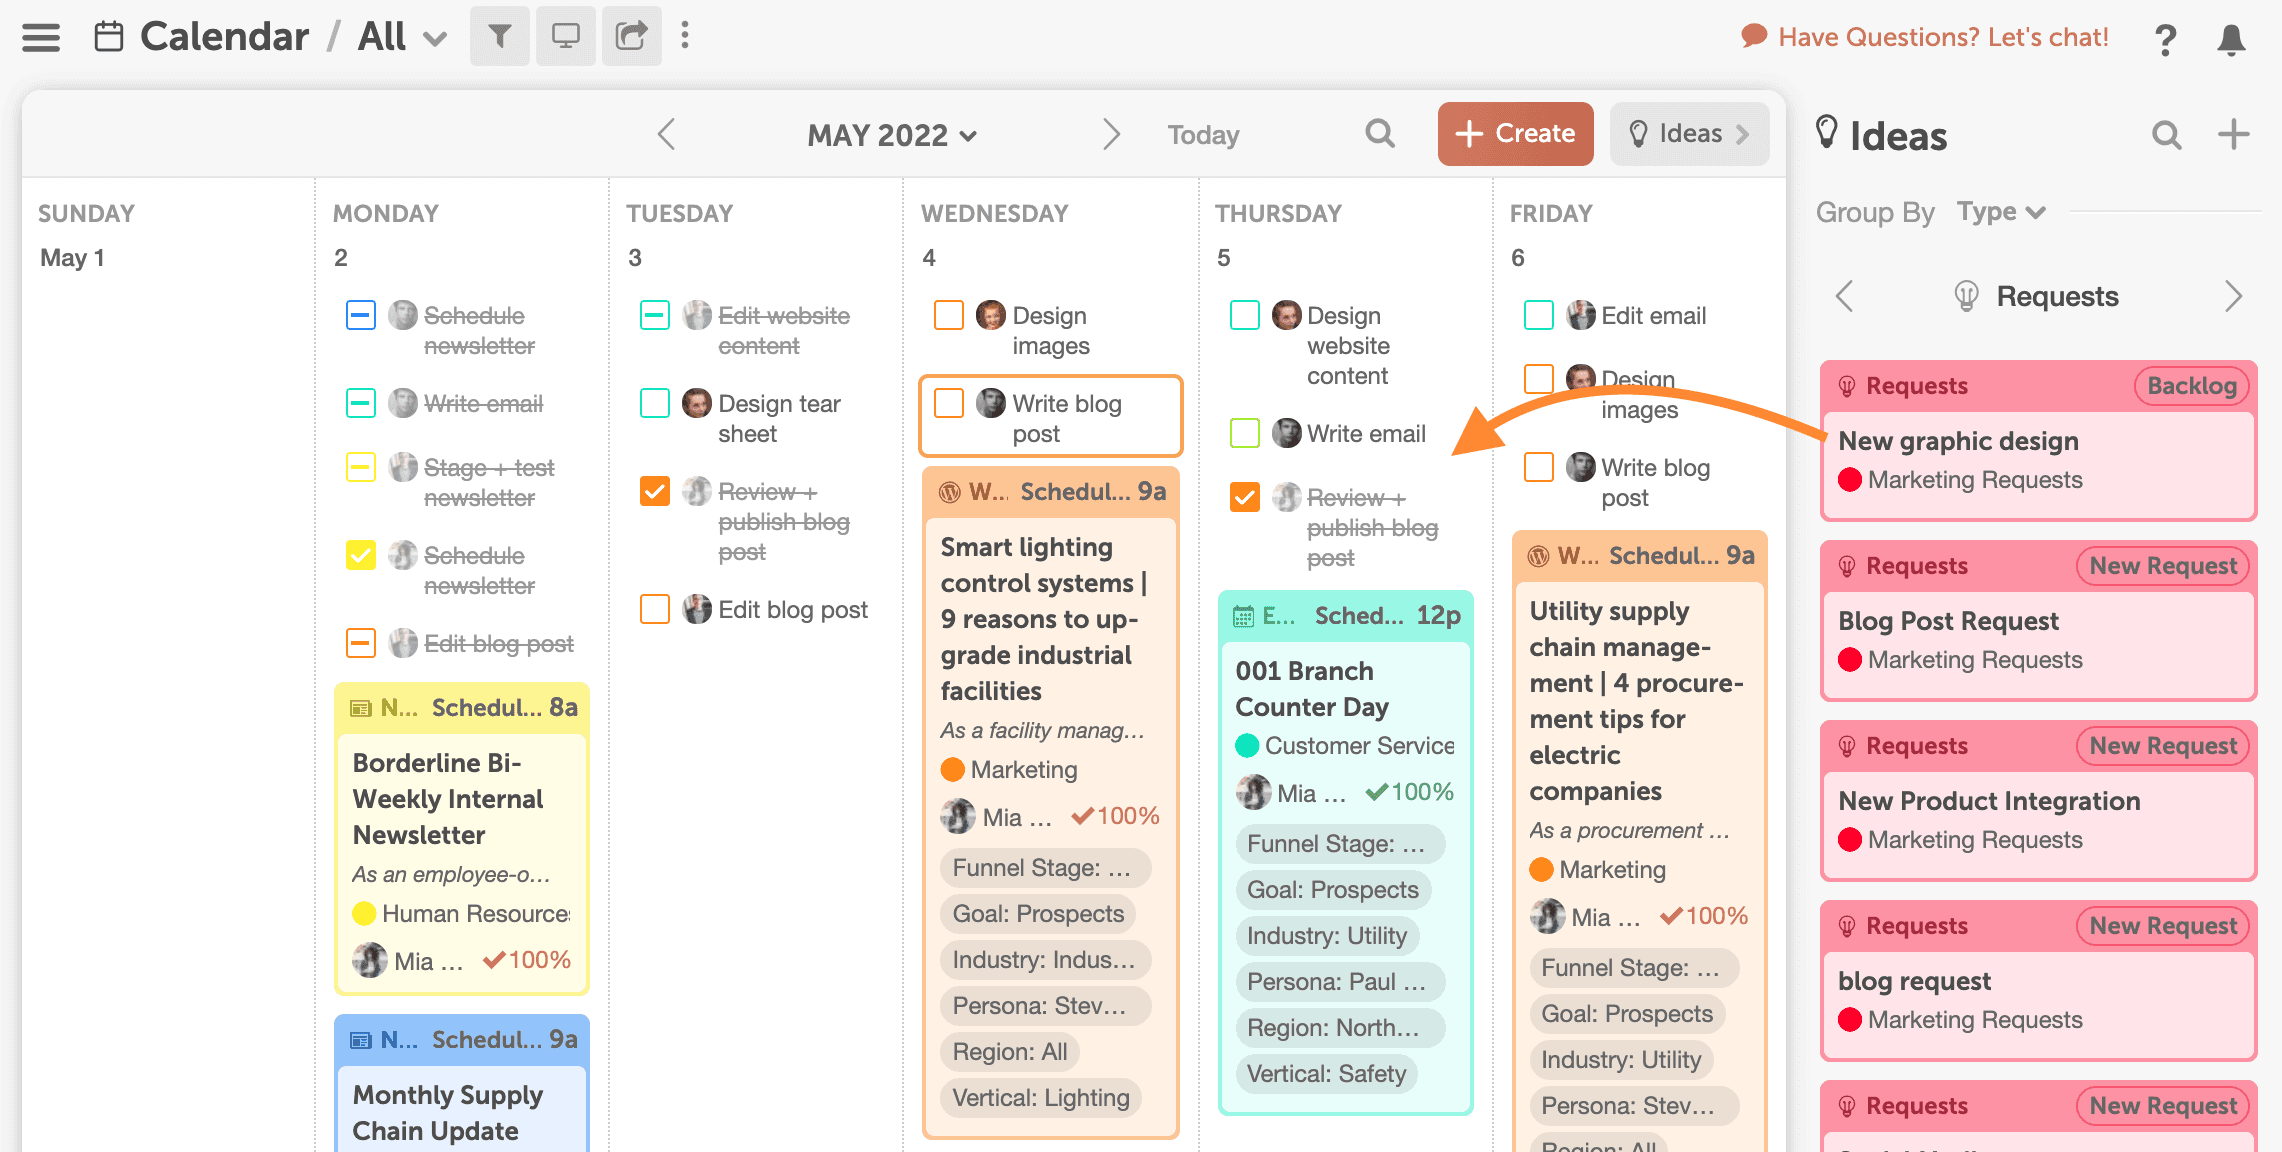Click the chat bubble icon
2282x1152 pixels.
point(1754,36)
